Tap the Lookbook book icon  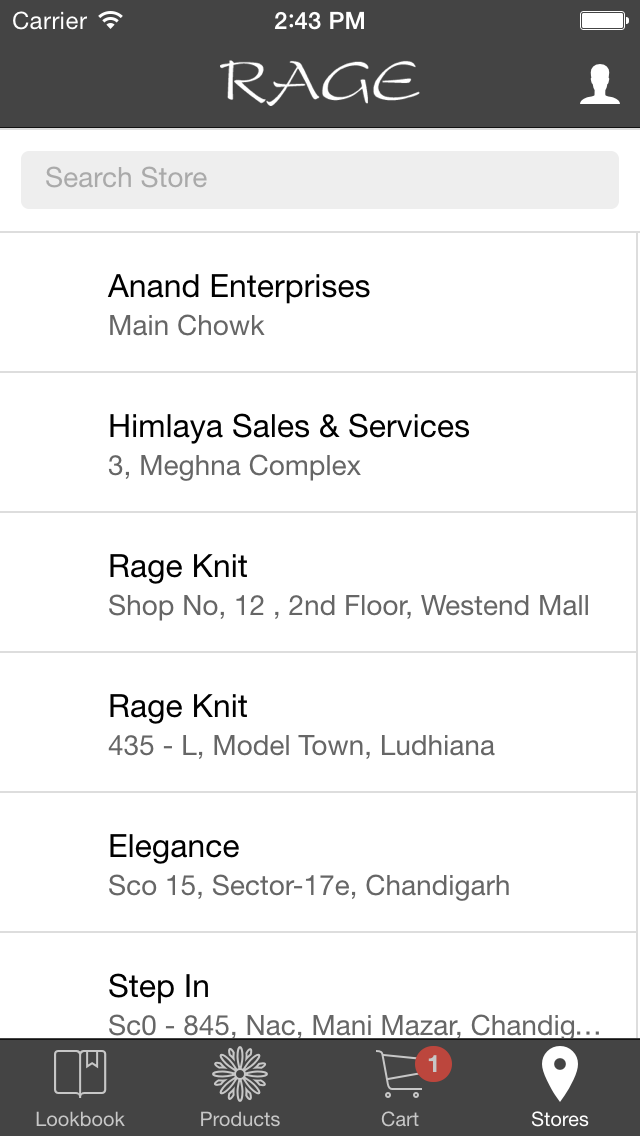point(80,1073)
